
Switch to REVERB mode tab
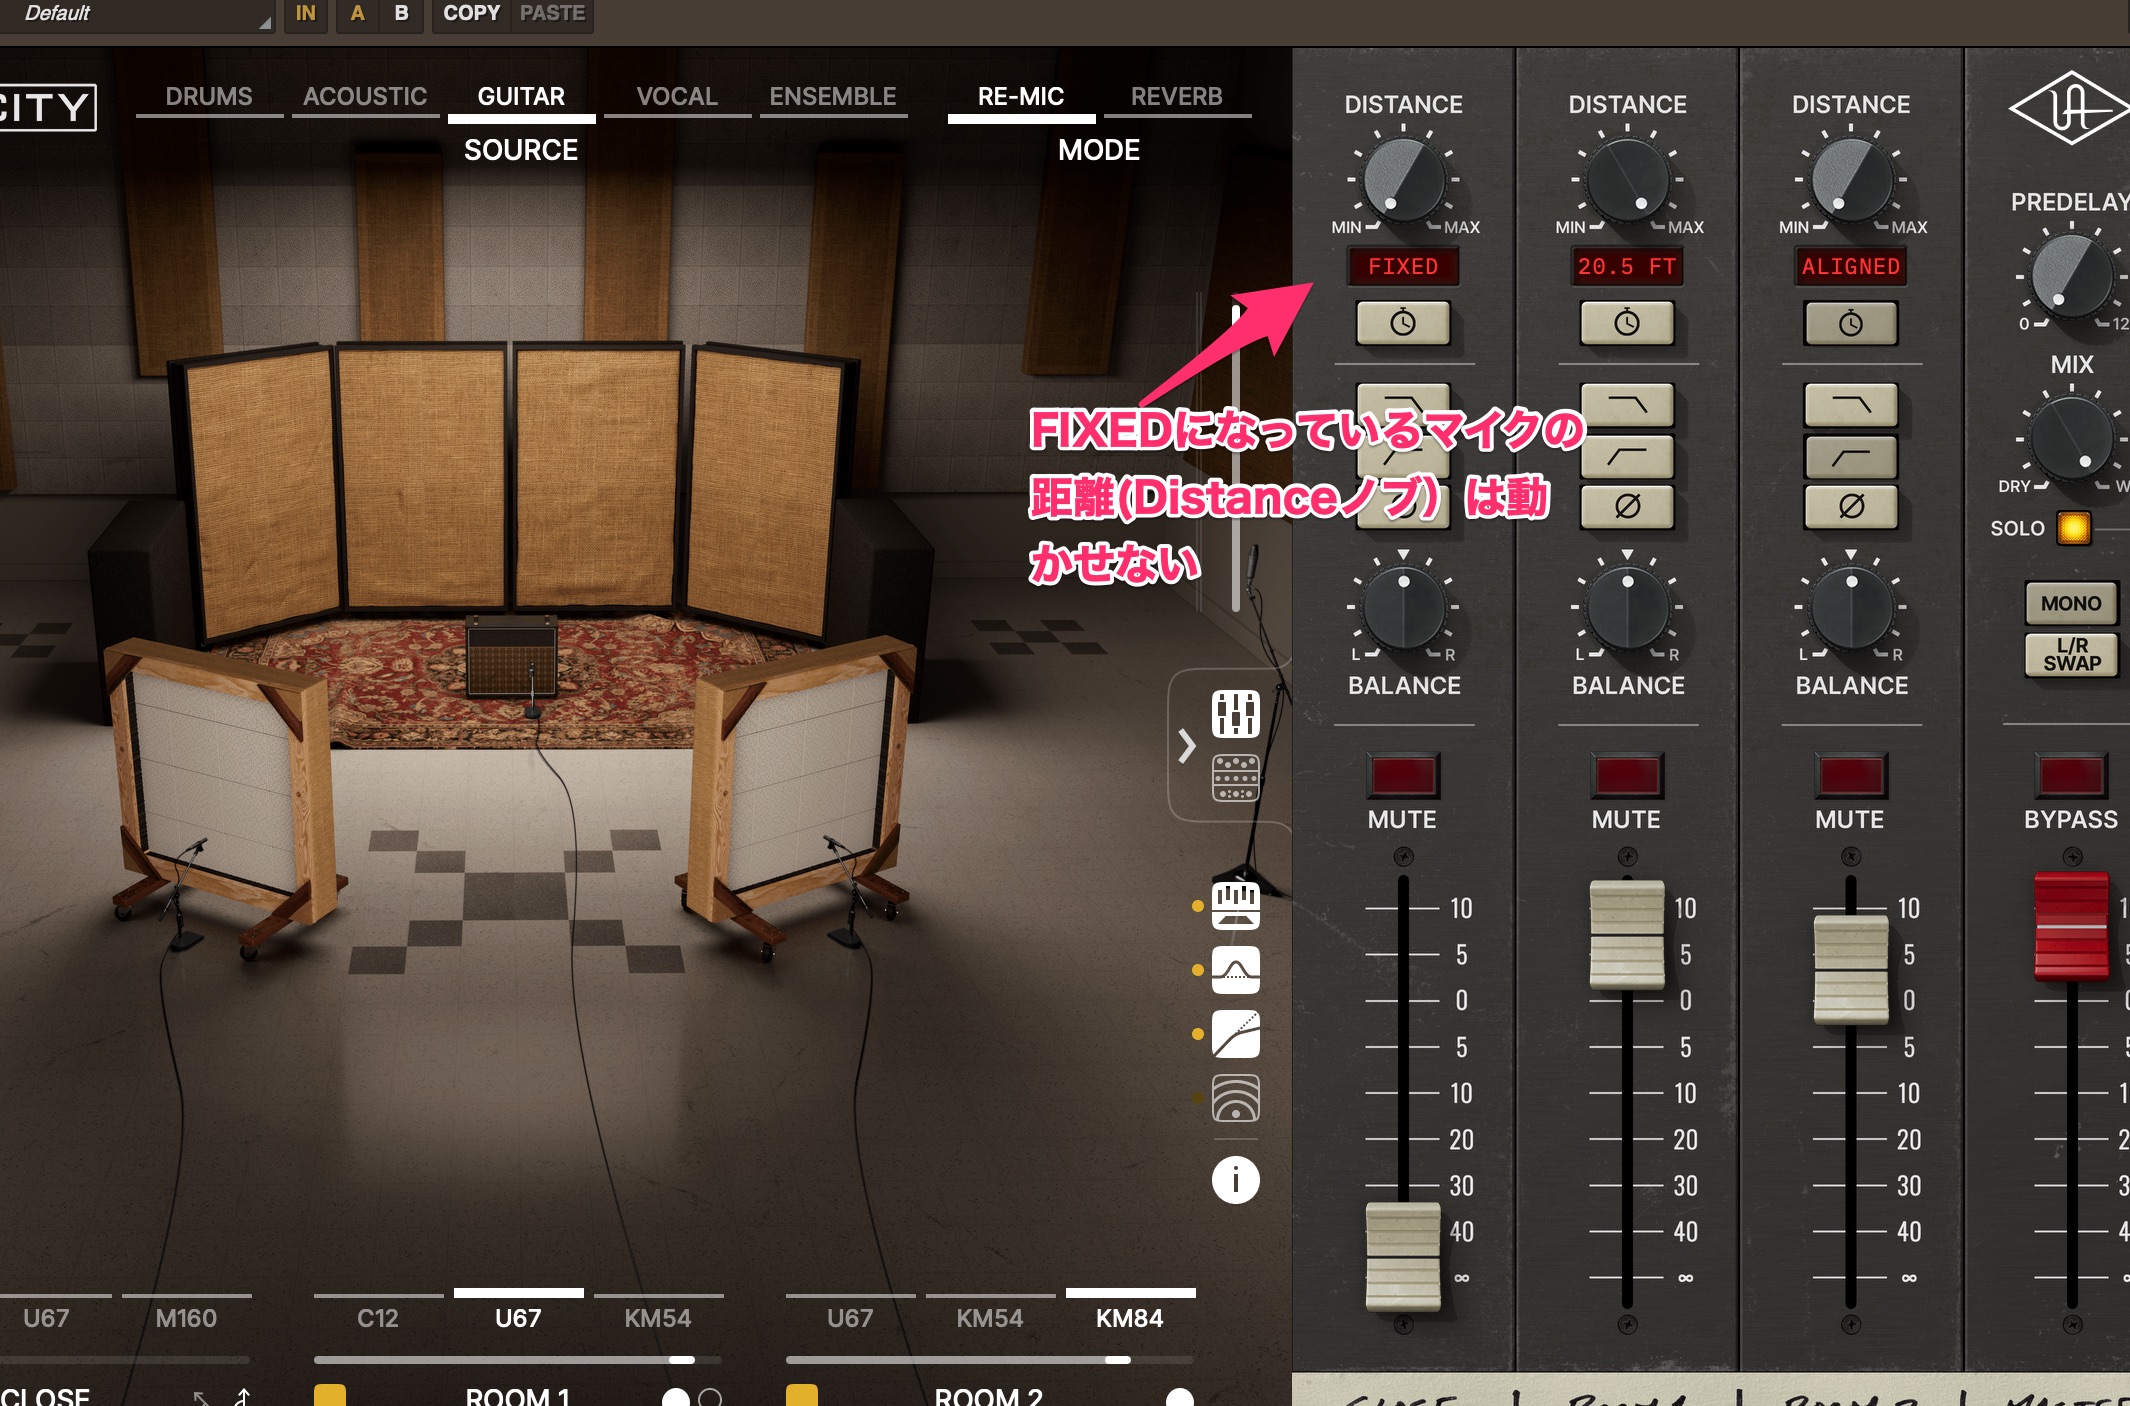[1176, 97]
